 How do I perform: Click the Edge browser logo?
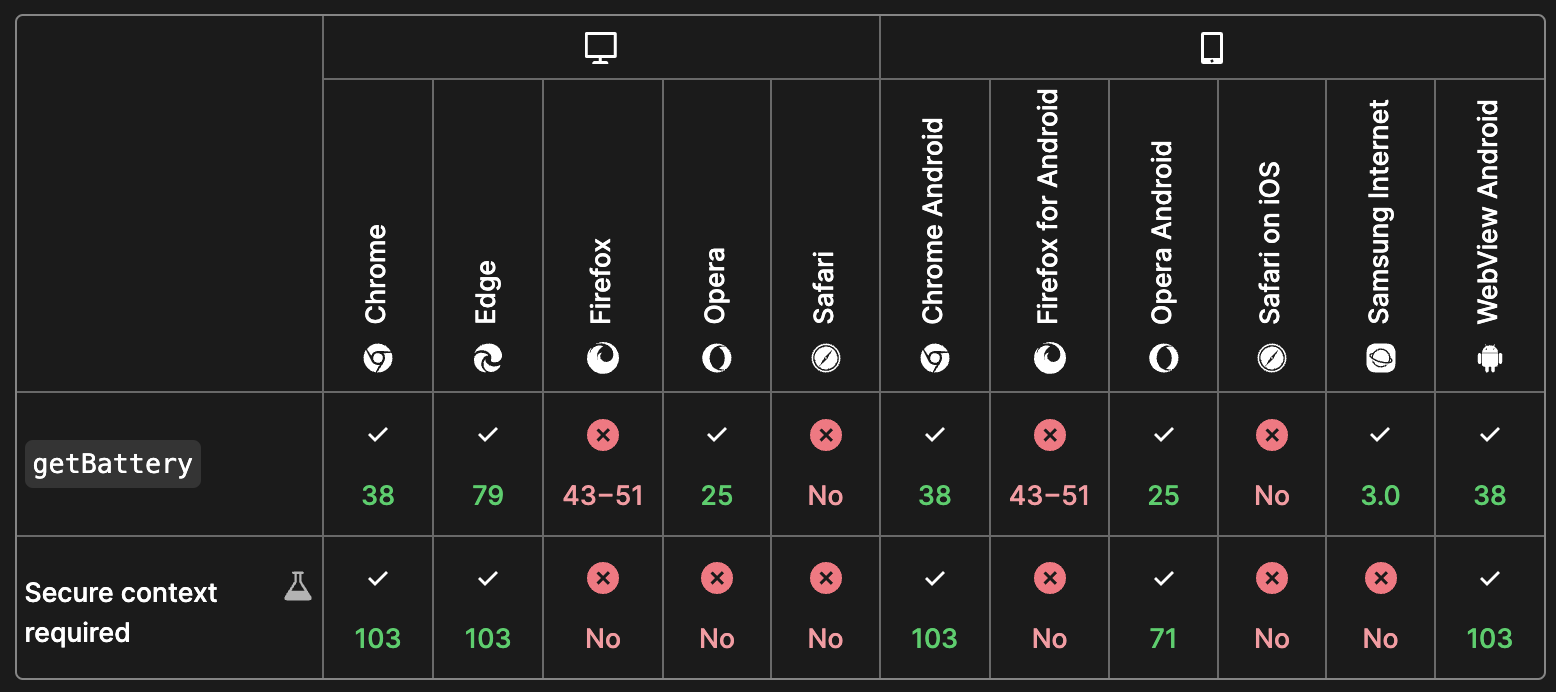(487, 358)
